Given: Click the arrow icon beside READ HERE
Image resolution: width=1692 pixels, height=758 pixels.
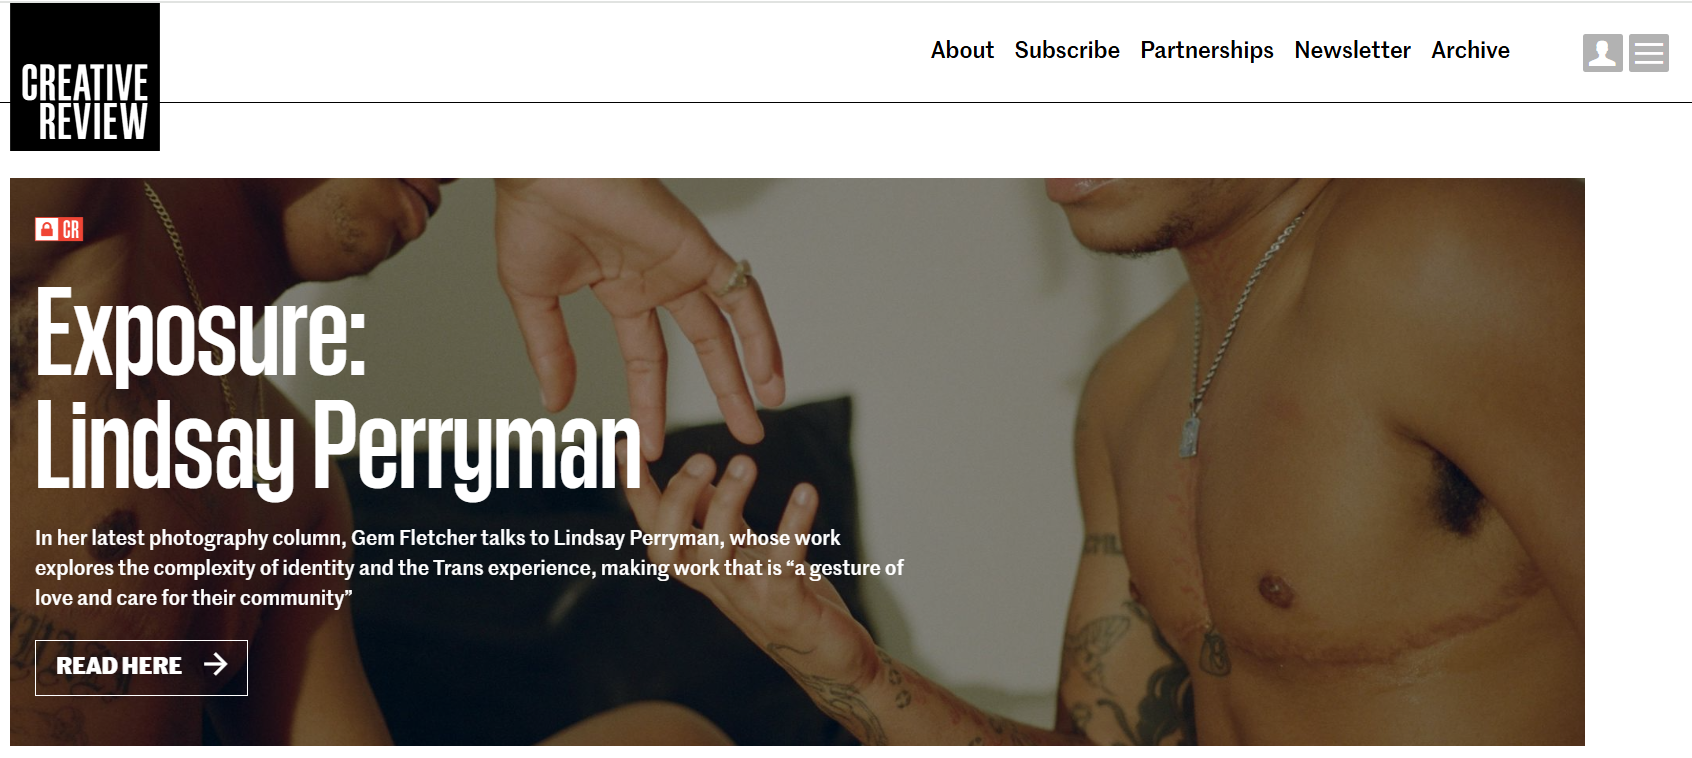Looking at the screenshot, I should pyautogui.click(x=215, y=664).
